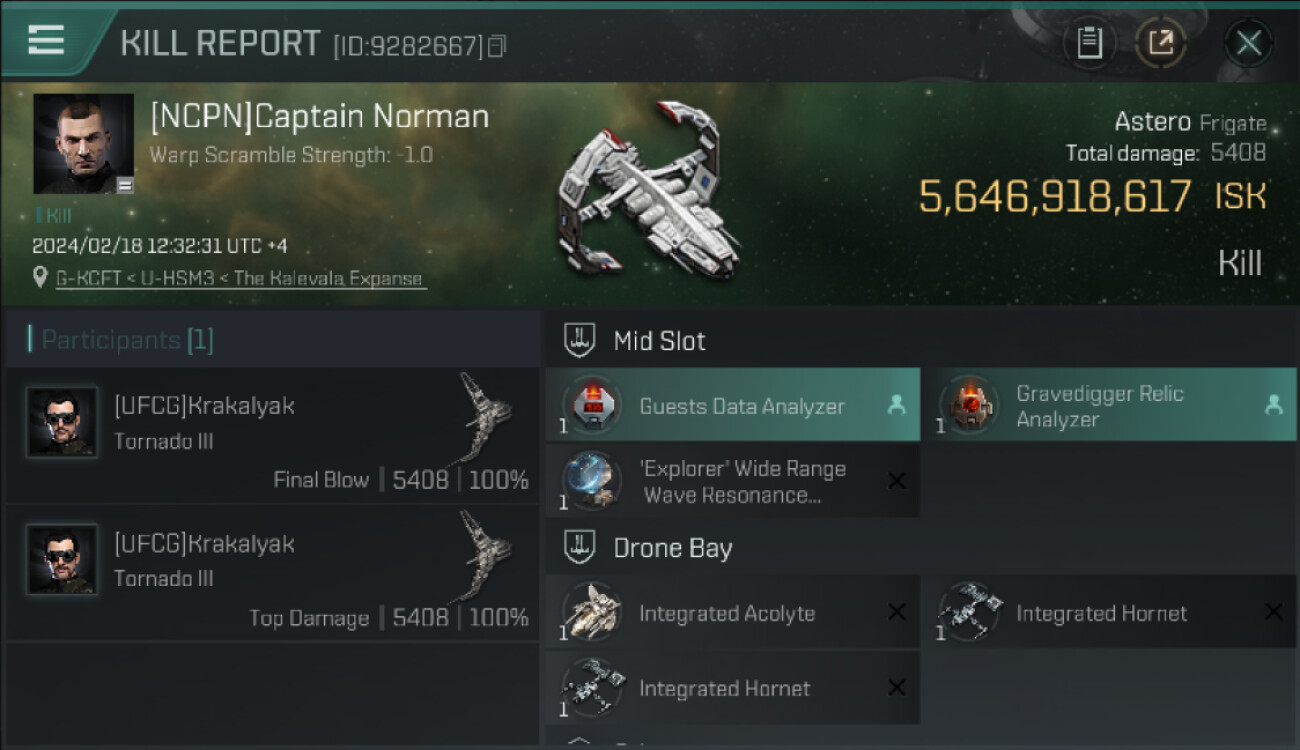Click the clipboard report icon
Image resolution: width=1300 pixels, height=750 pixels.
coord(1089,43)
